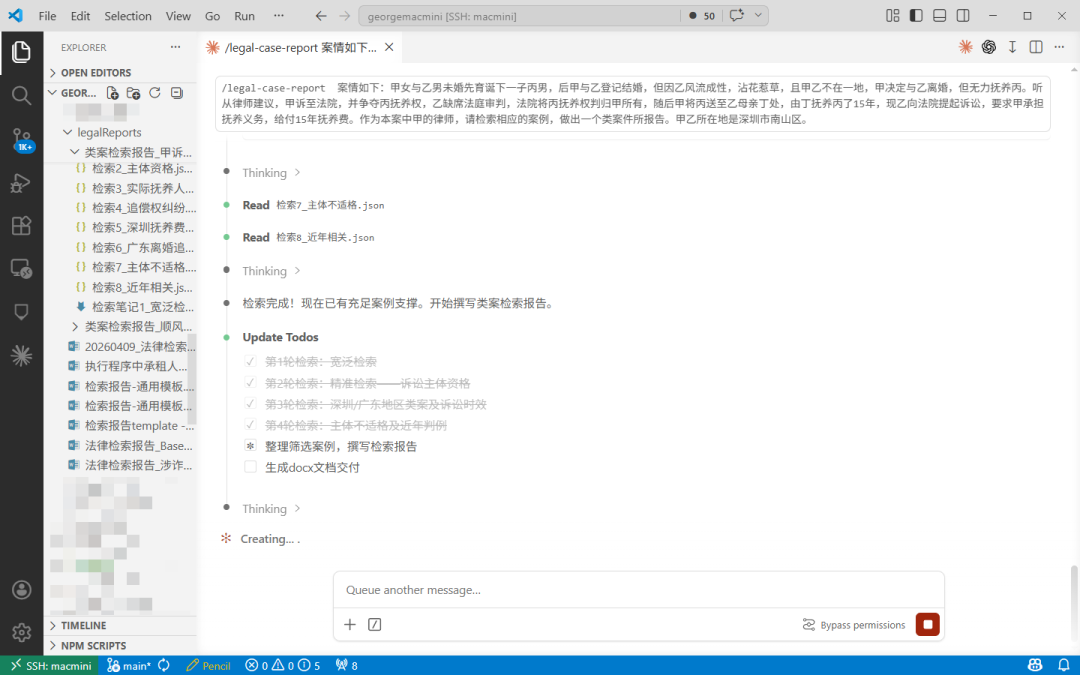Open the Edit menu
The height and width of the screenshot is (675, 1080).
(x=81, y=16)
